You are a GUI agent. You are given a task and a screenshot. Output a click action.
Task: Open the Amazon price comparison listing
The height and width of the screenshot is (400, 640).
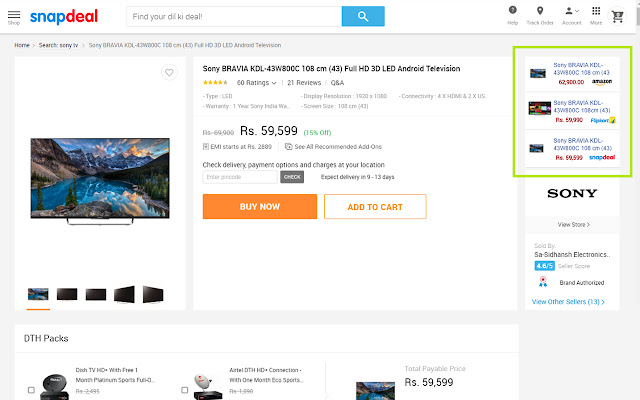click(573, 73)
